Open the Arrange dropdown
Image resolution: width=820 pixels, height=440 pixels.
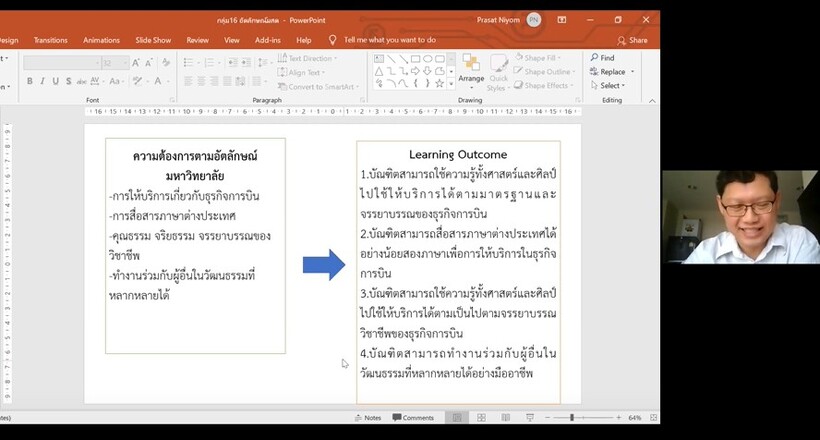[x=471, y=72]
